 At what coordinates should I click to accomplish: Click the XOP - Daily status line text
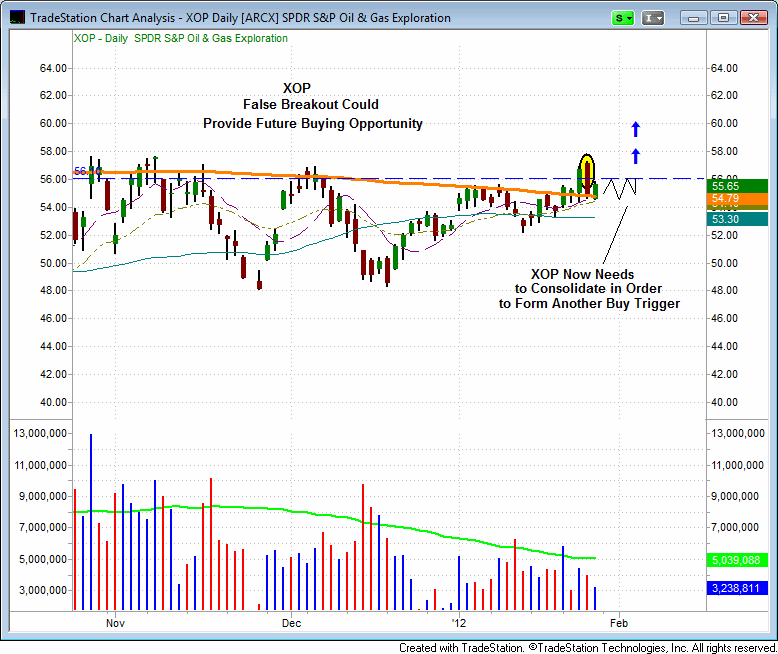pyautogui.click(x=181, y=38)
